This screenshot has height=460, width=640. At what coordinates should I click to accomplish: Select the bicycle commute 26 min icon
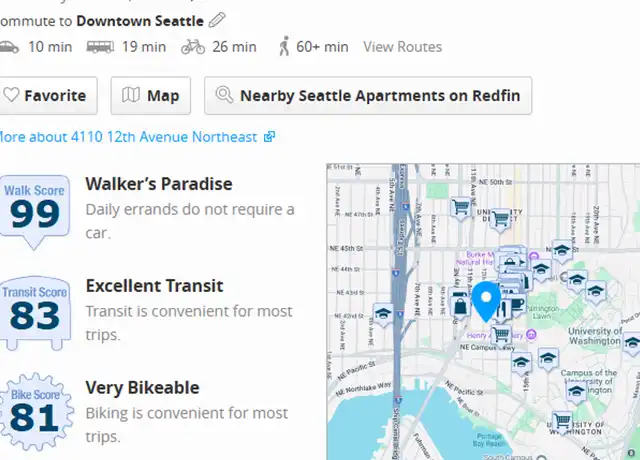click(193, 47)
